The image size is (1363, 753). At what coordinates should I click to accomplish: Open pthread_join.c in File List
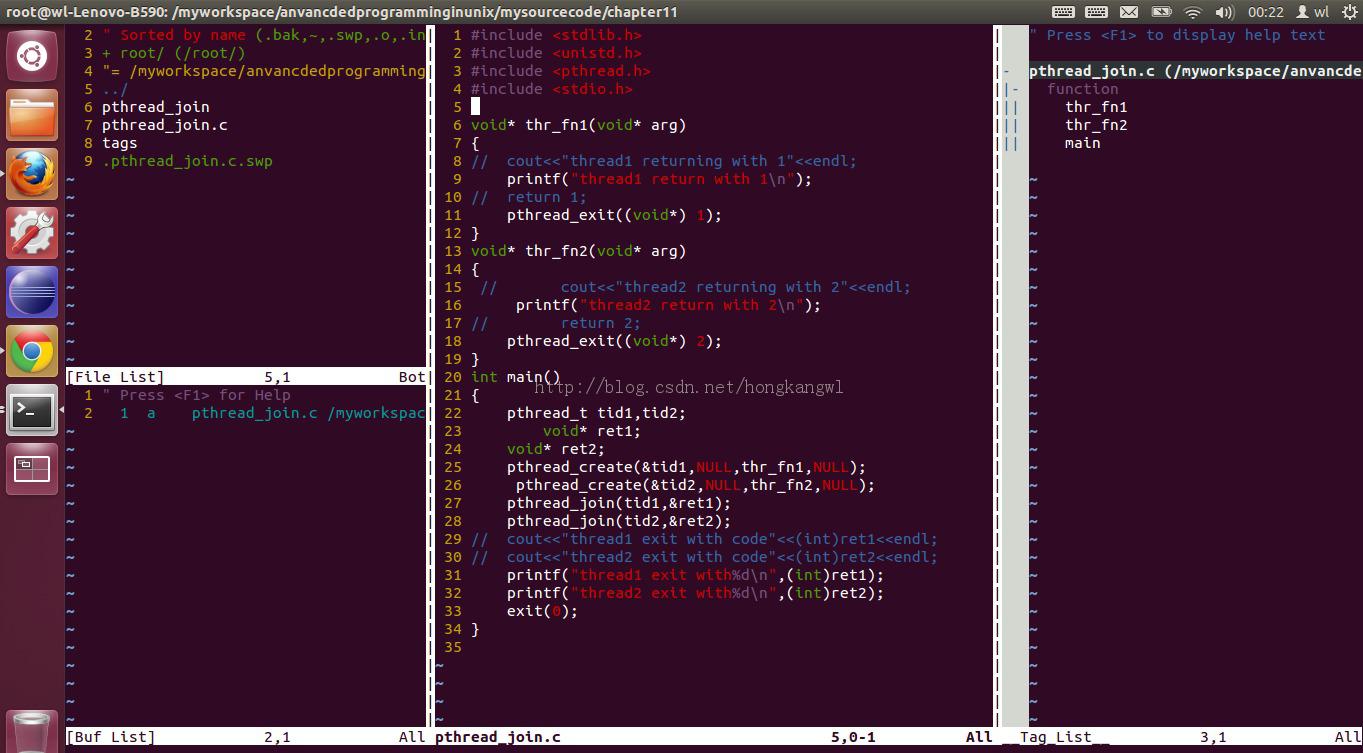pyautogui.click(x=165, y=125)
